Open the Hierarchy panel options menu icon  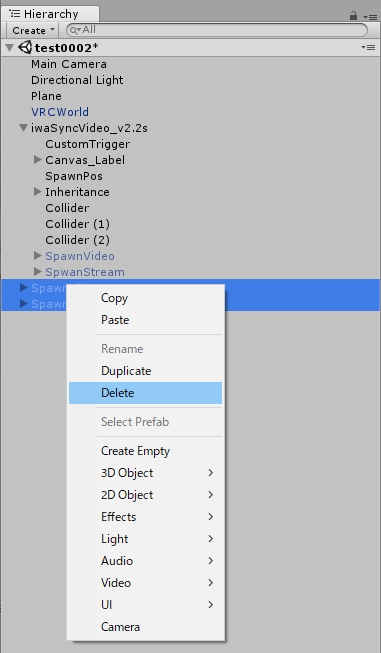[370, 17]
